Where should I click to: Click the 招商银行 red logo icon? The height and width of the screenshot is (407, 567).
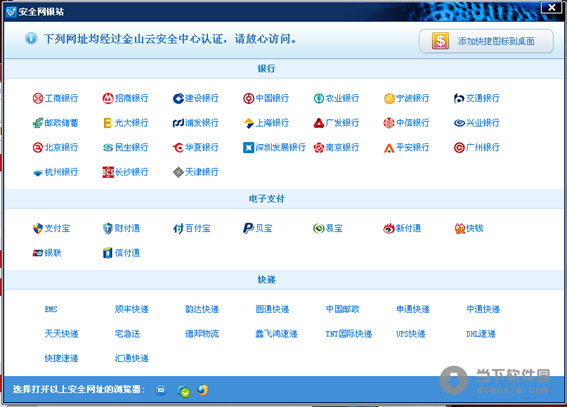(108, 98)
